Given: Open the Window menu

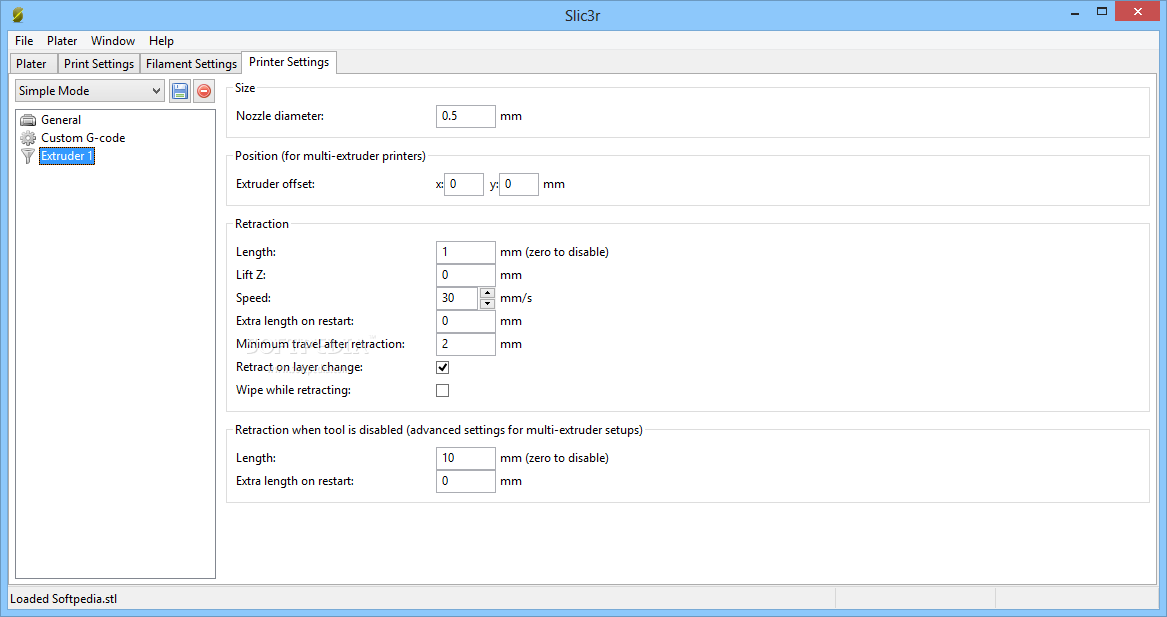Looking at the screenshot, I should coord(113,41).
